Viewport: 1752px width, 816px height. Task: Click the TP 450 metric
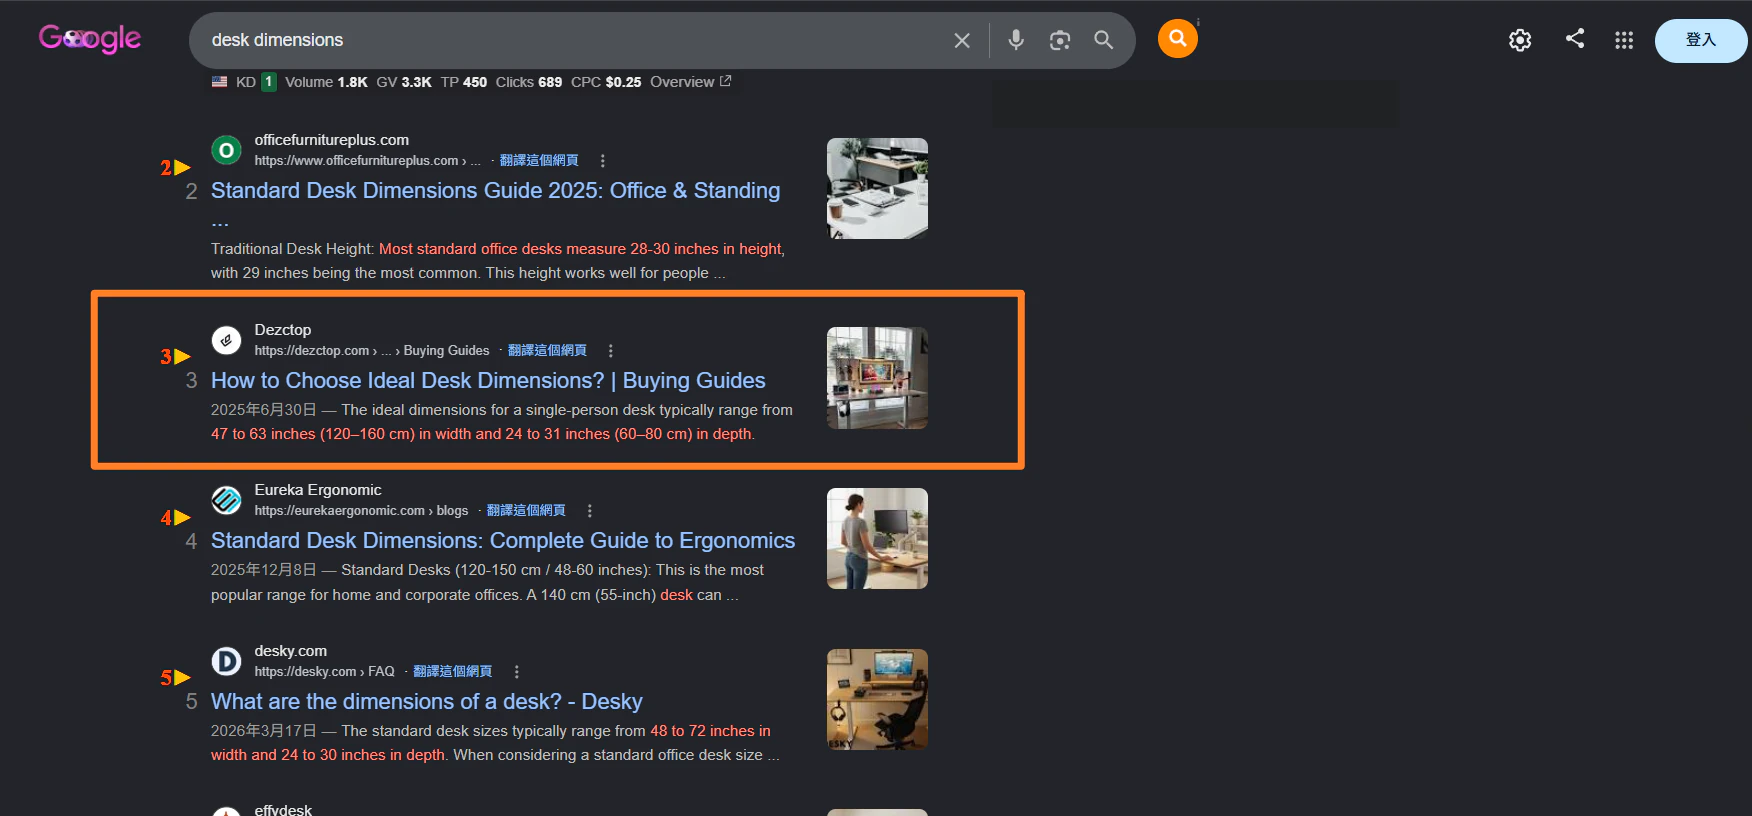[x=464, y=82]
